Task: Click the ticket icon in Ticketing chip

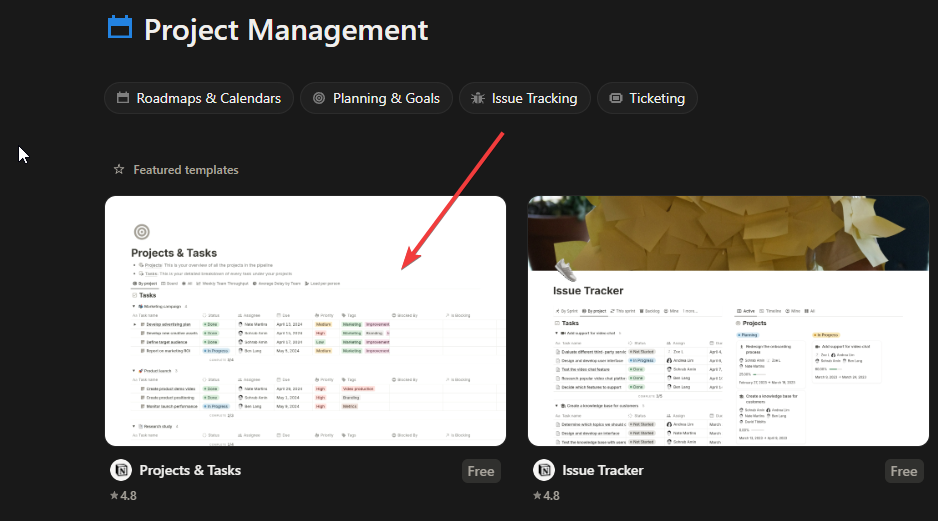Action: [x=615, y=98]
